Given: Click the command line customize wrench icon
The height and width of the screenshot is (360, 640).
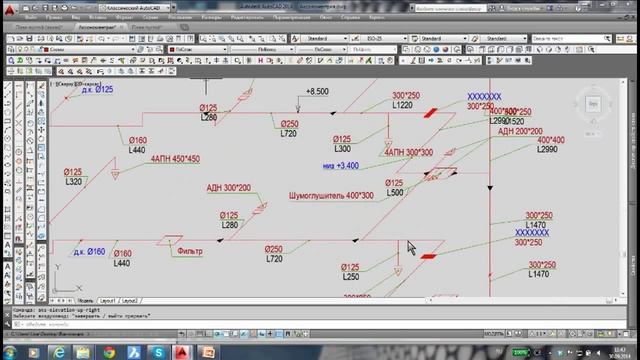Looking at the screenshot, I should (7, 324).
